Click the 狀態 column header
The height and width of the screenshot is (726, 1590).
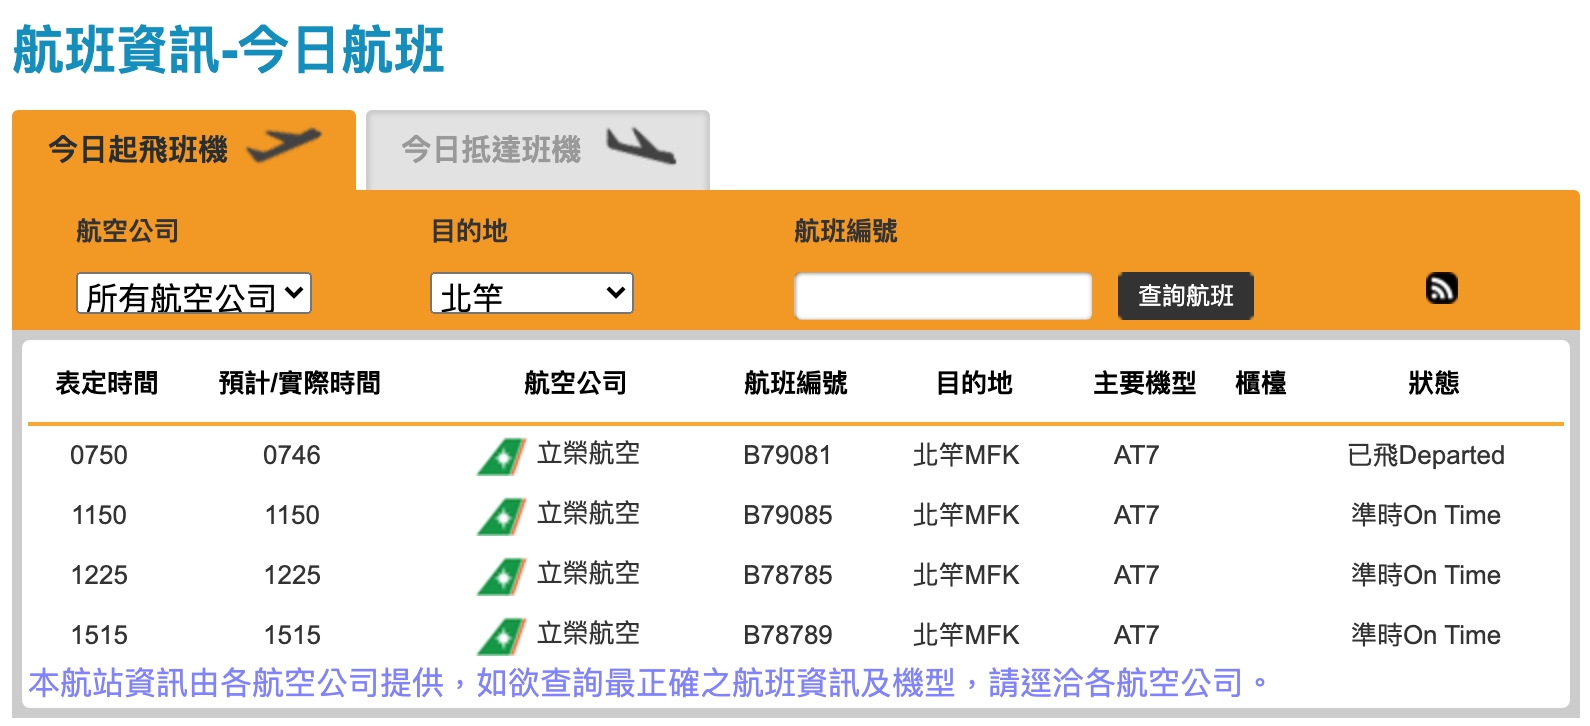pos(1433,383)
